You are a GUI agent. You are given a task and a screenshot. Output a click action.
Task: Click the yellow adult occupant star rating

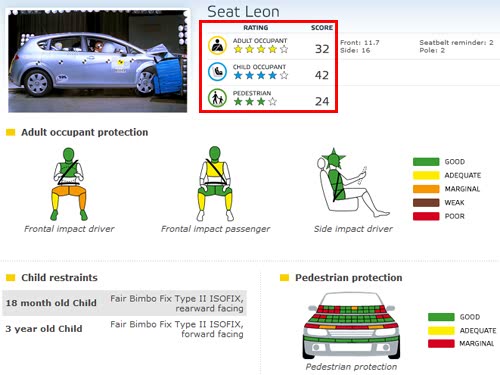coord(261,49)
